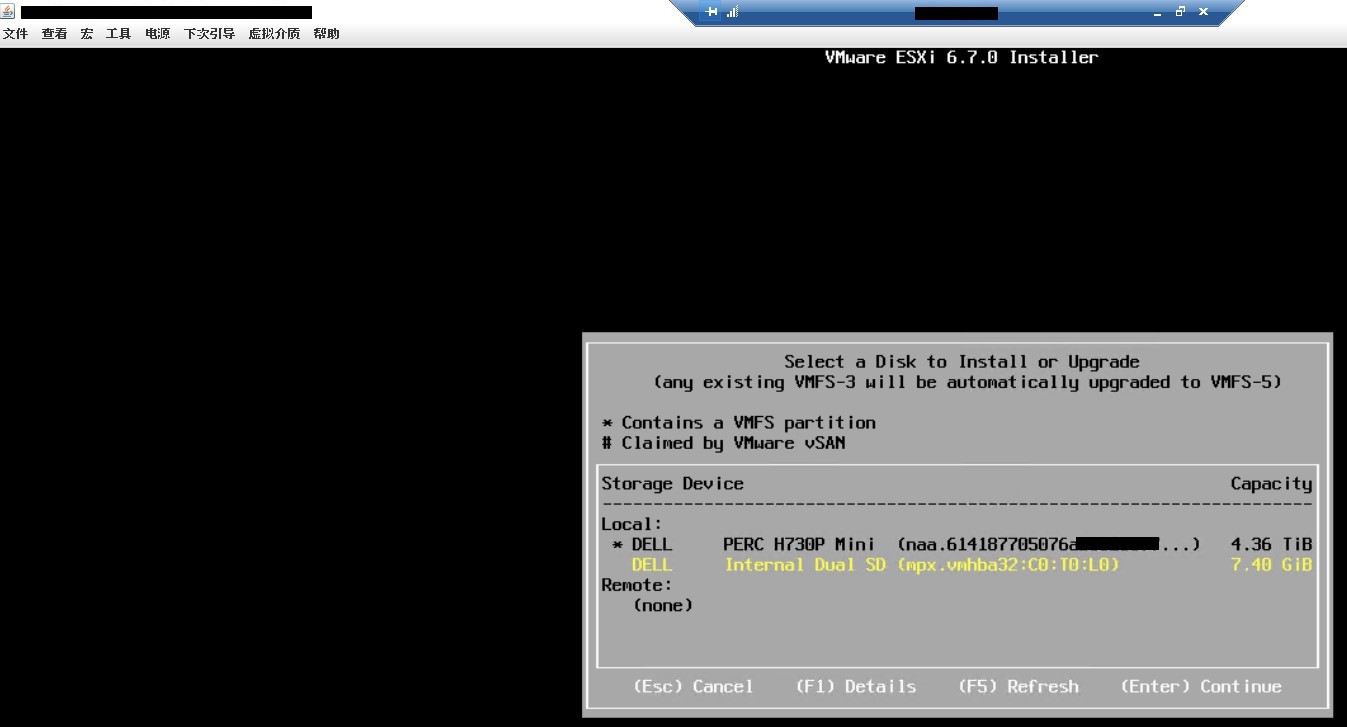Click the Remote: section label
Screen dimensions: 1347x727
[637, 585]
